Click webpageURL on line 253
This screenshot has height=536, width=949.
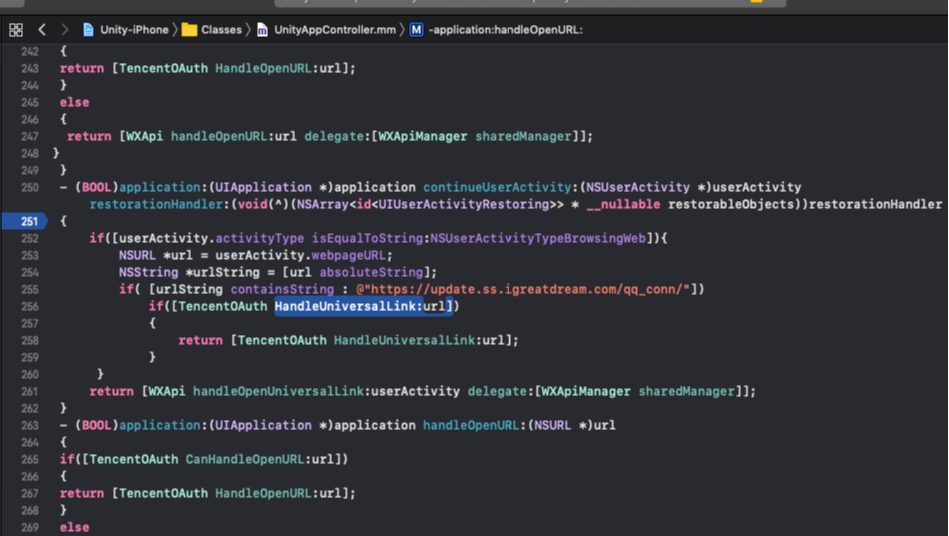[349, 255]
